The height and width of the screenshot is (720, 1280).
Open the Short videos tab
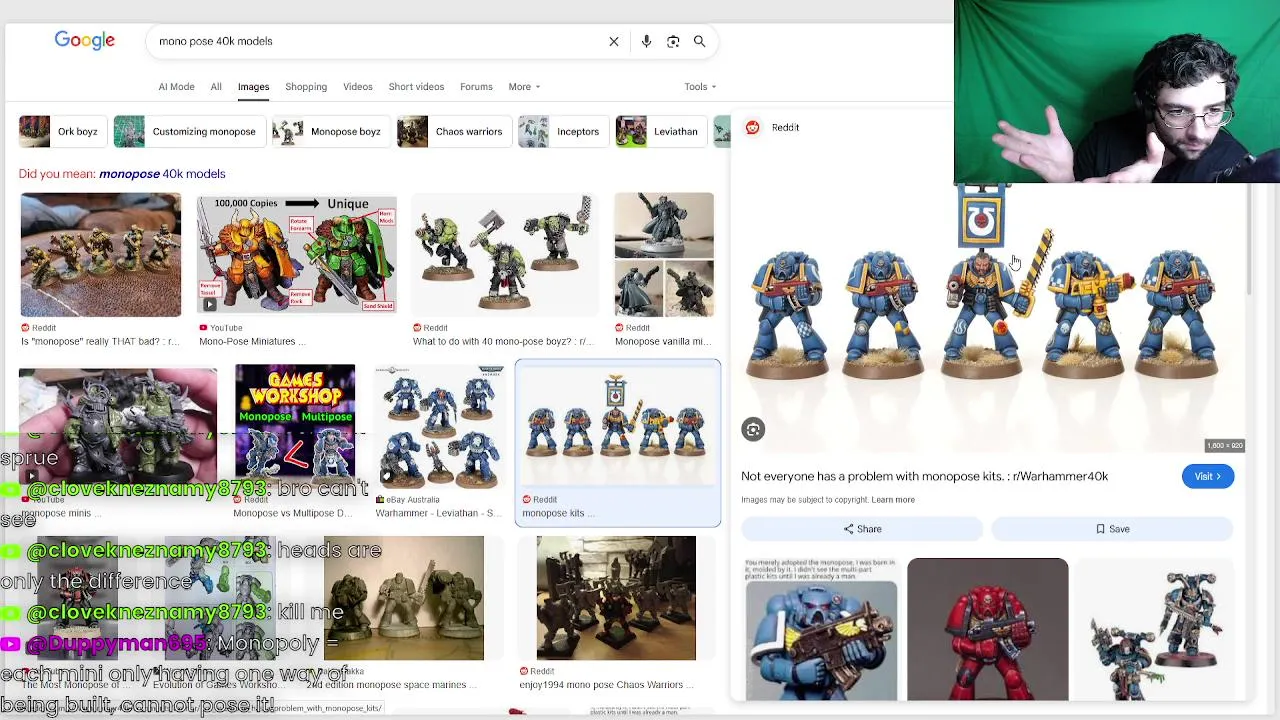[x=416, y=87]
